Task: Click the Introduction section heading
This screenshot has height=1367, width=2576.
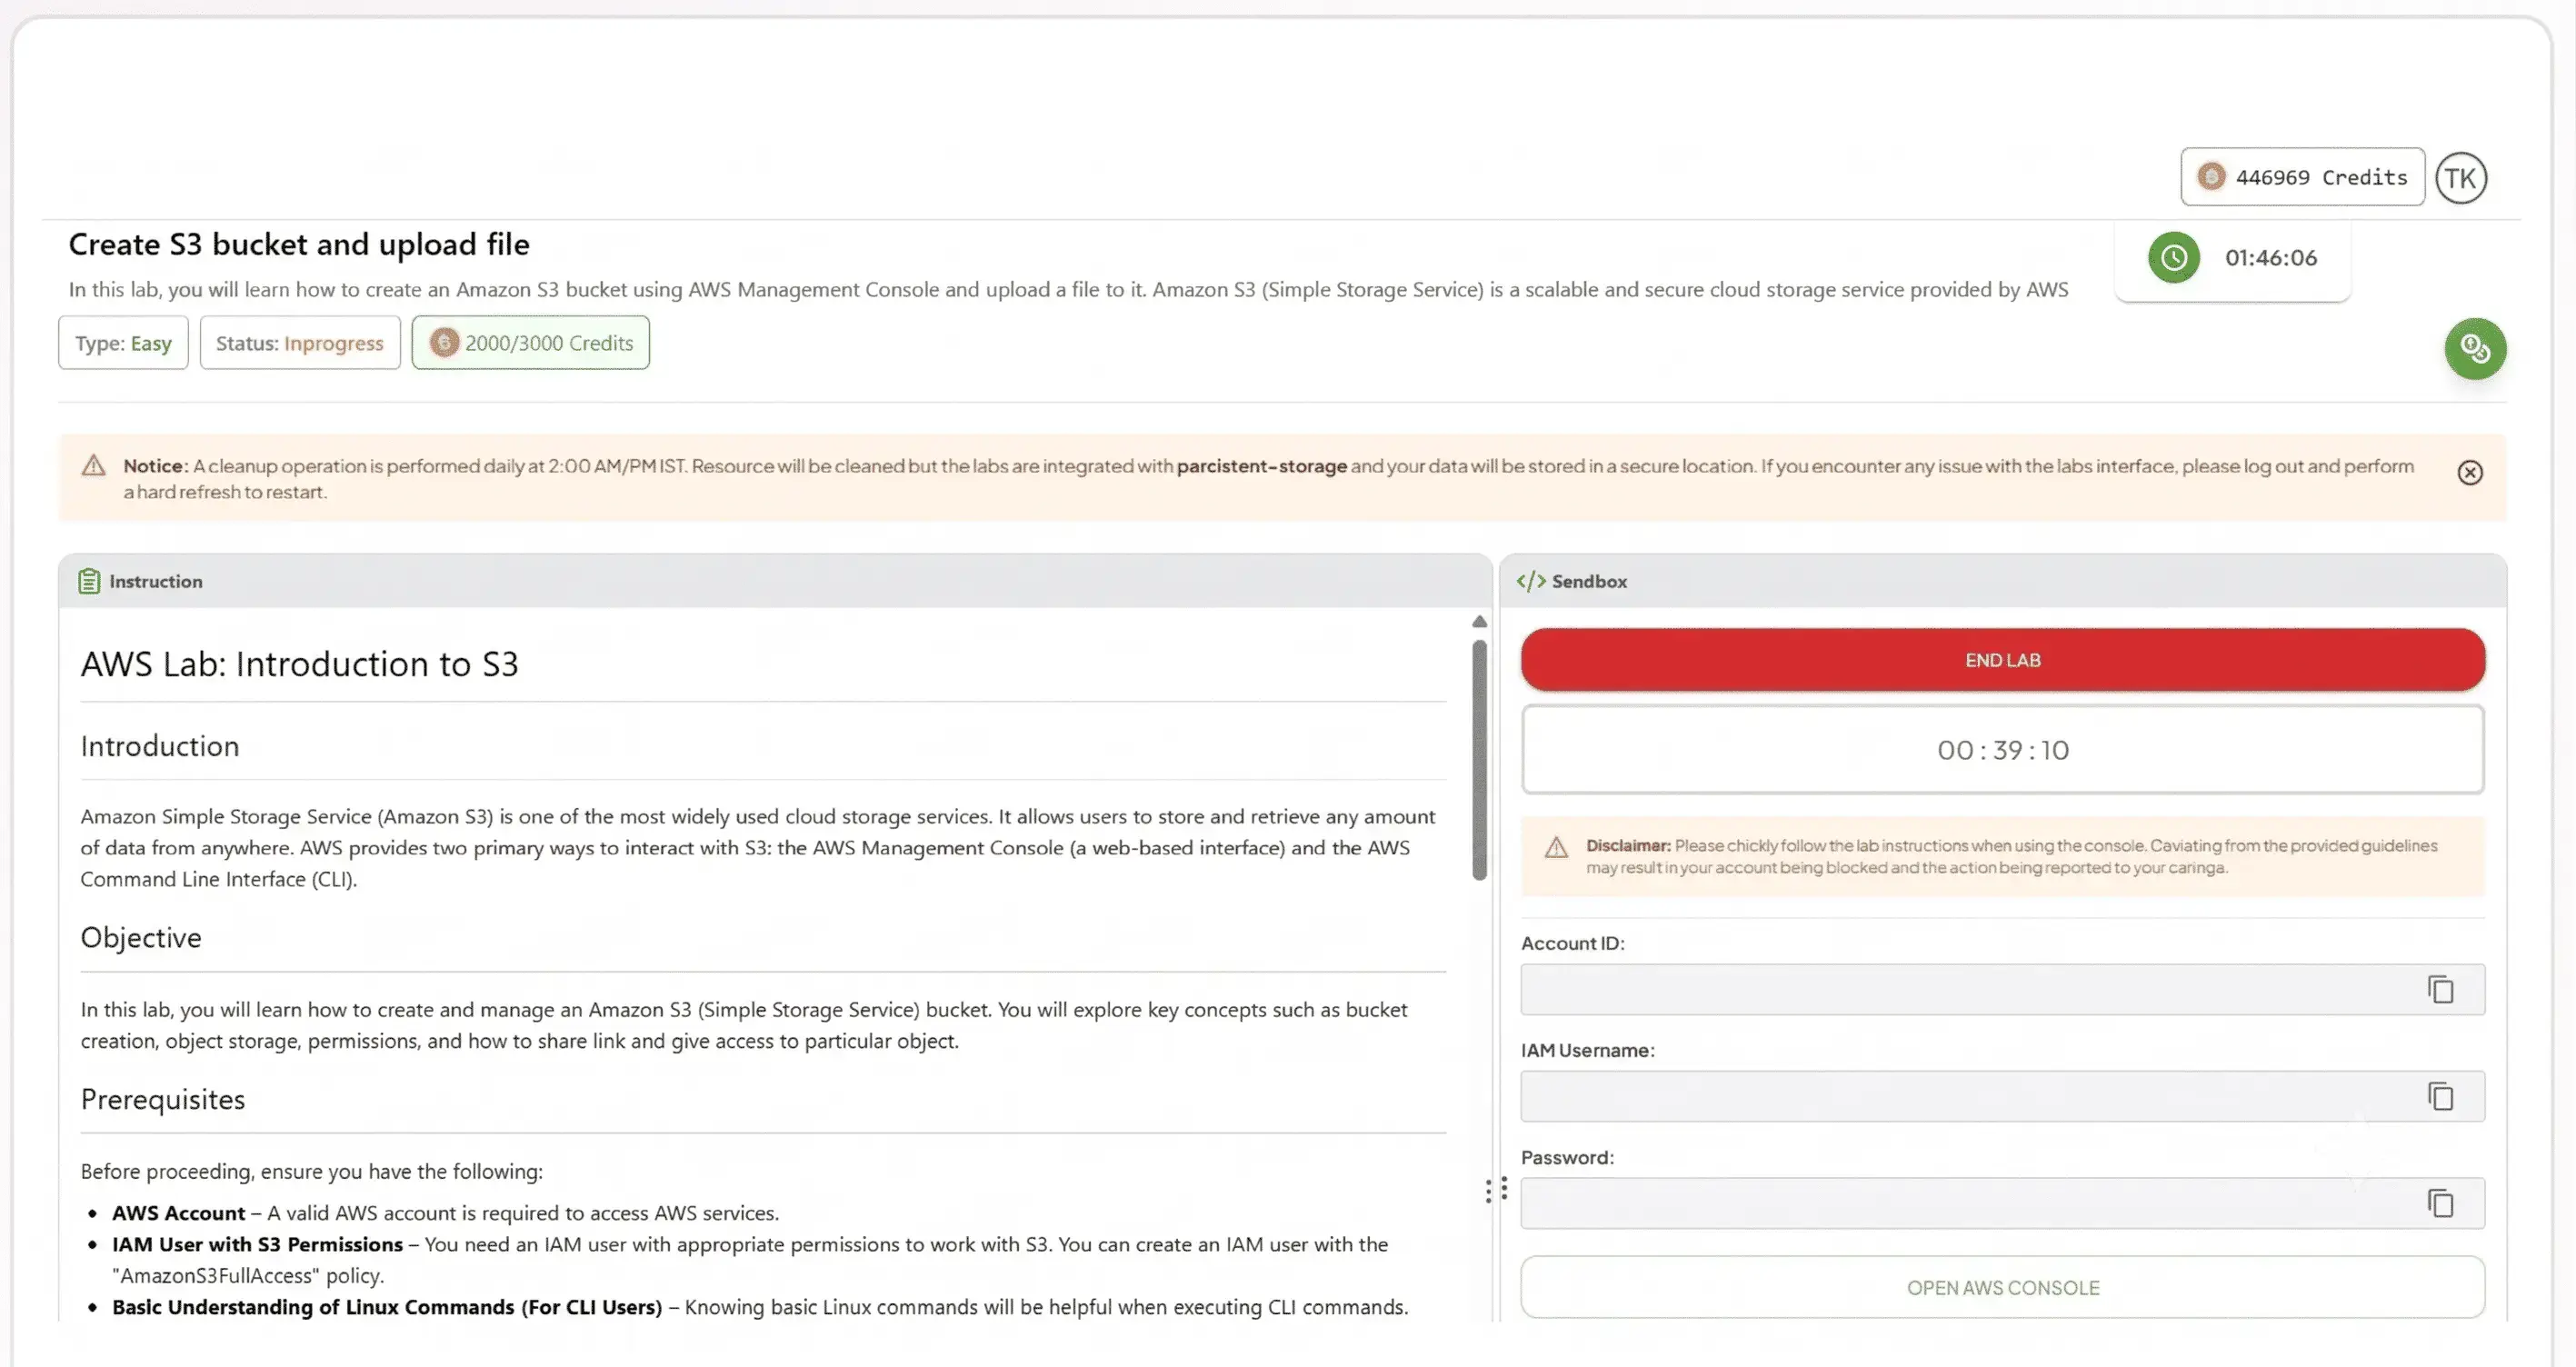Action: pyautogui.click(x=160, y=747)
